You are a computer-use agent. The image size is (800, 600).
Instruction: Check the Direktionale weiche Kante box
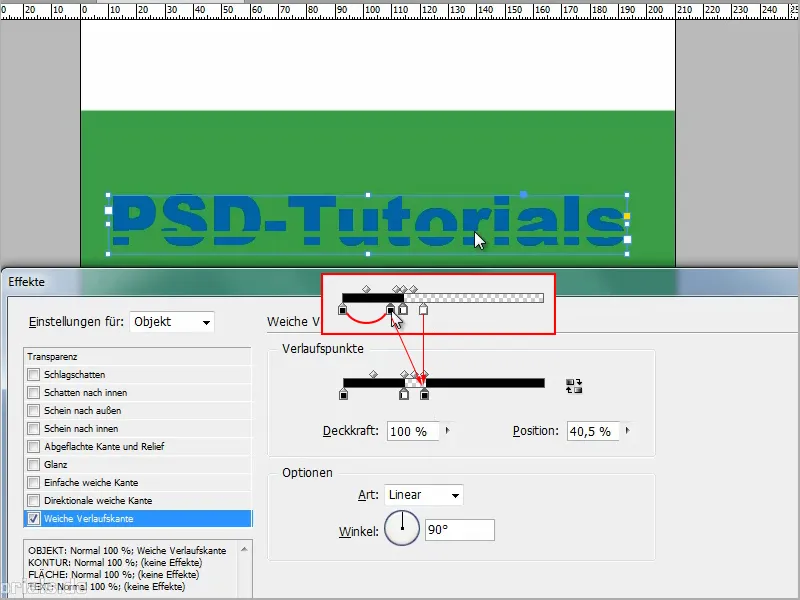pyautogui.click(x=34, y=500)
